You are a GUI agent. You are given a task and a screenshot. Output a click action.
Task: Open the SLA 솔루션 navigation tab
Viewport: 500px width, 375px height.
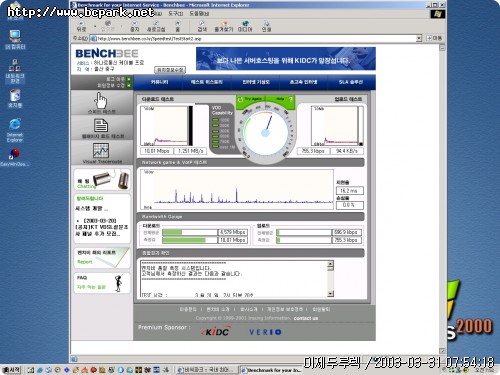[351, 82]
